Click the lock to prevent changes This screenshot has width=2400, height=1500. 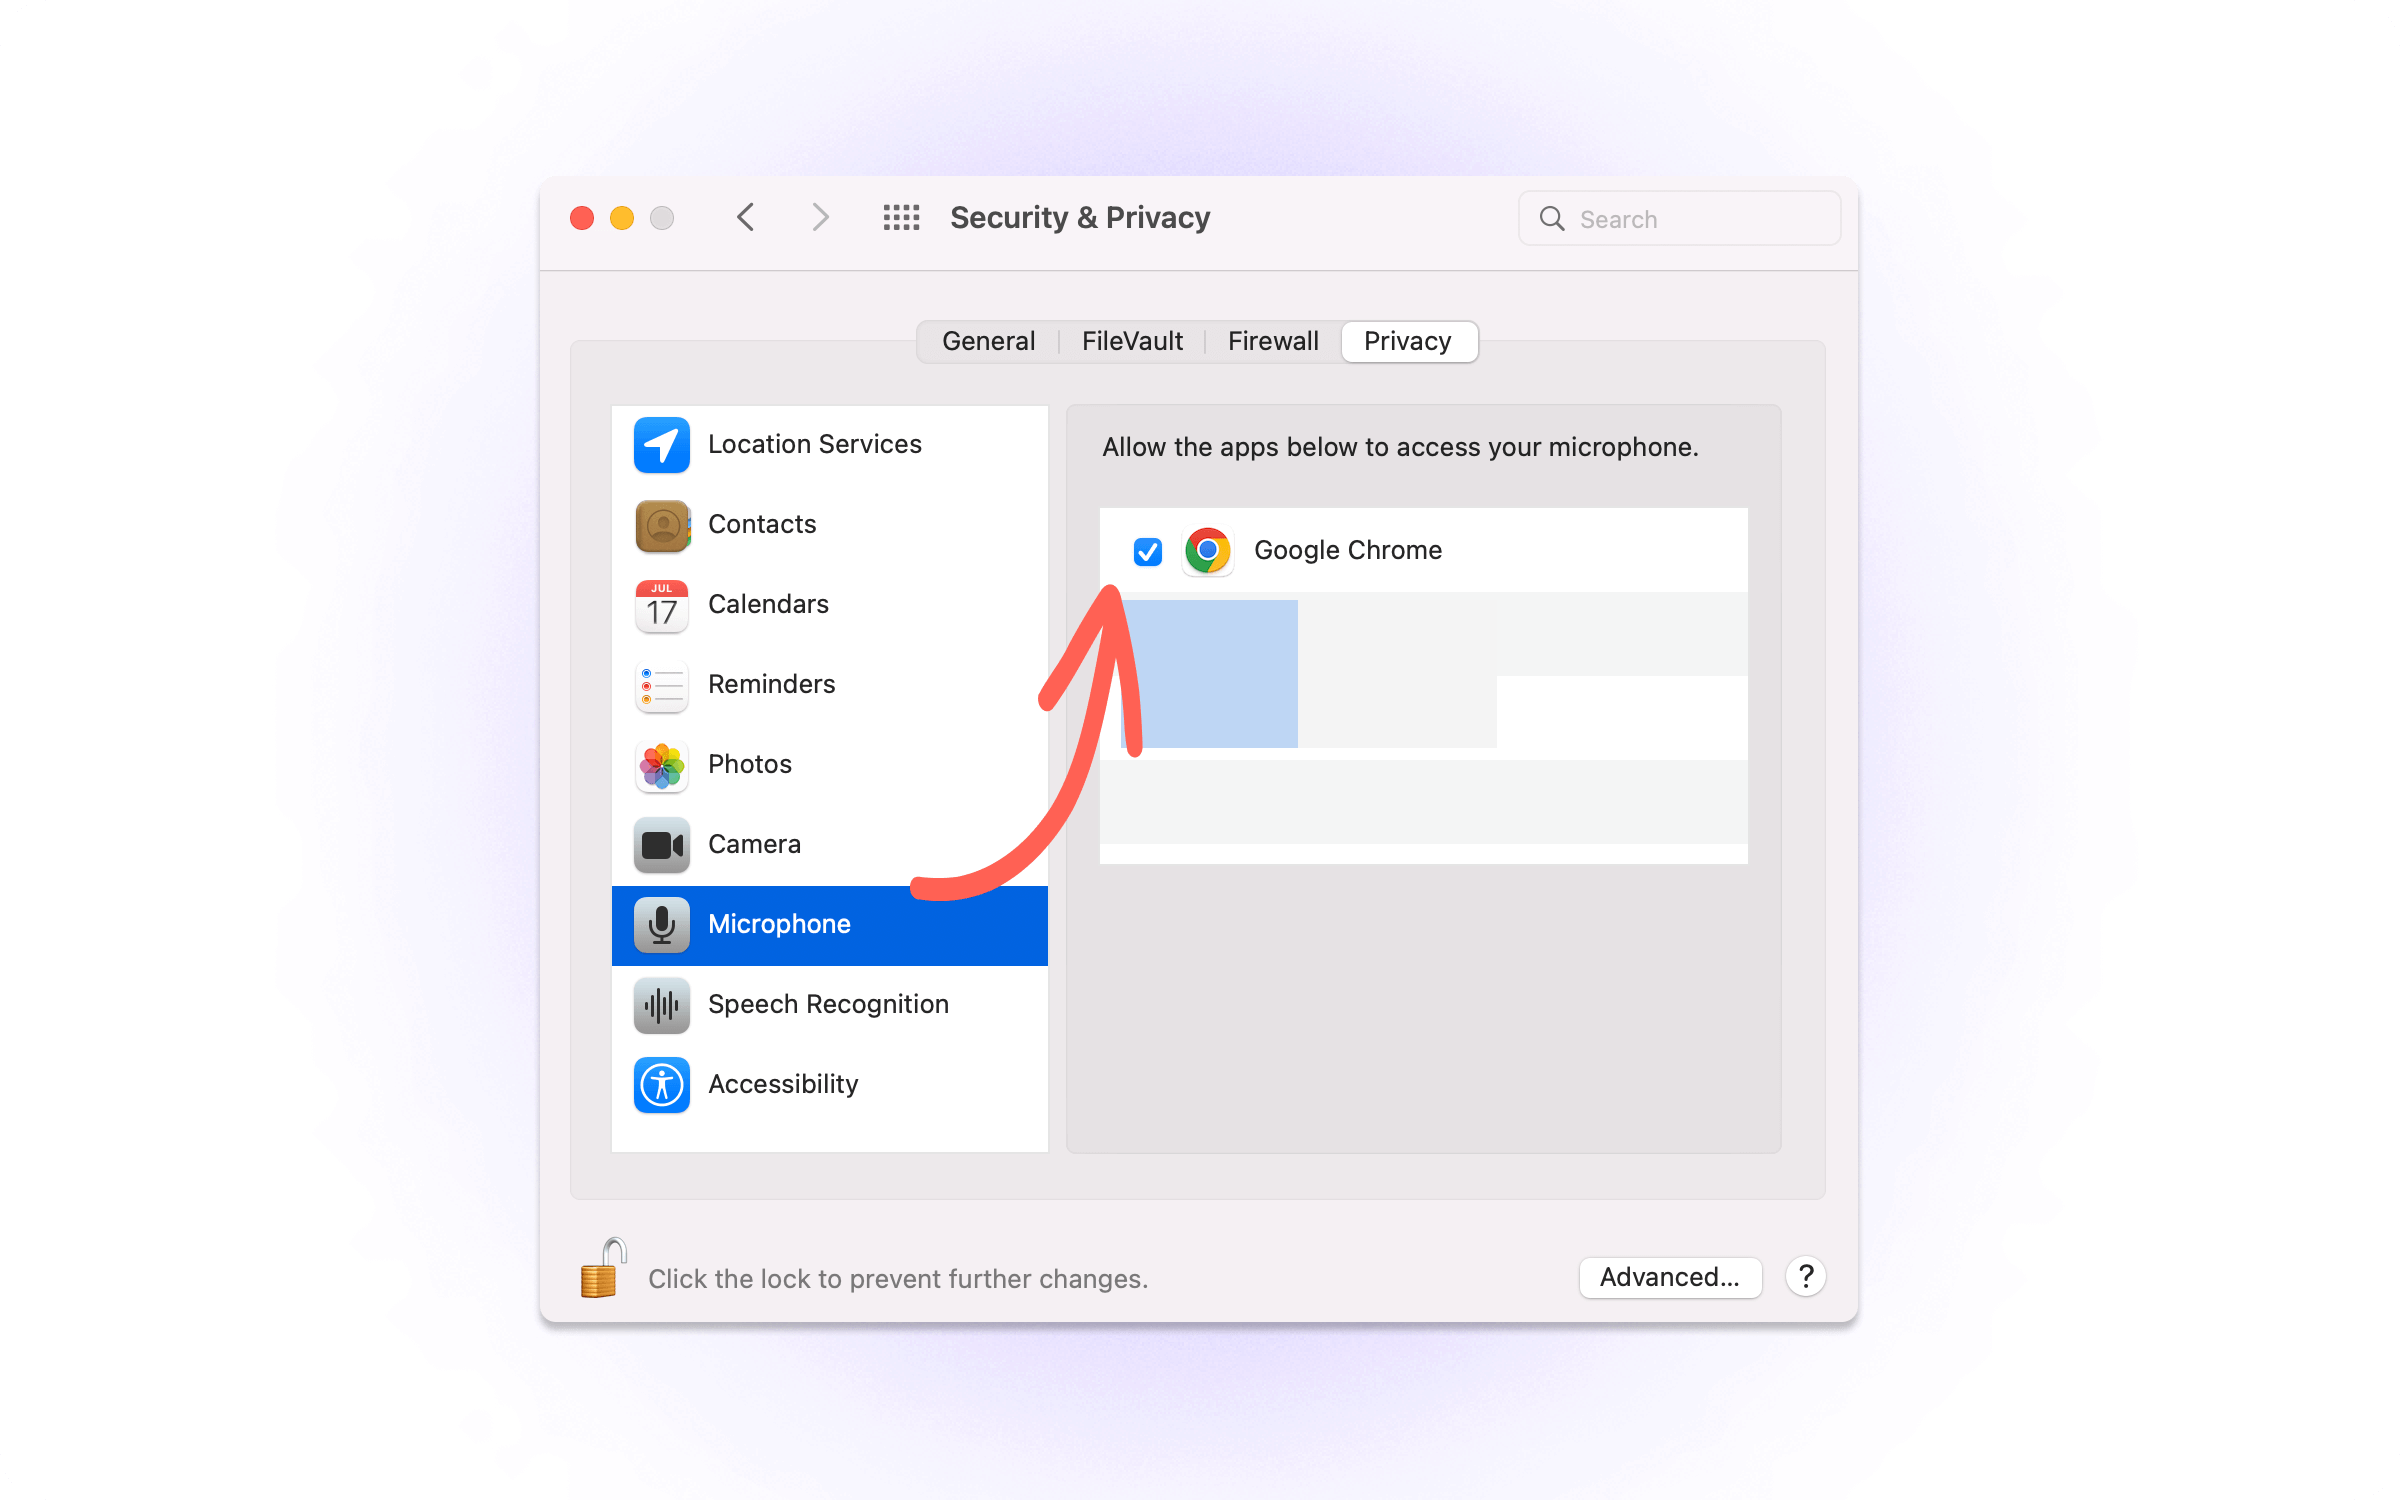coord(602,1268)
